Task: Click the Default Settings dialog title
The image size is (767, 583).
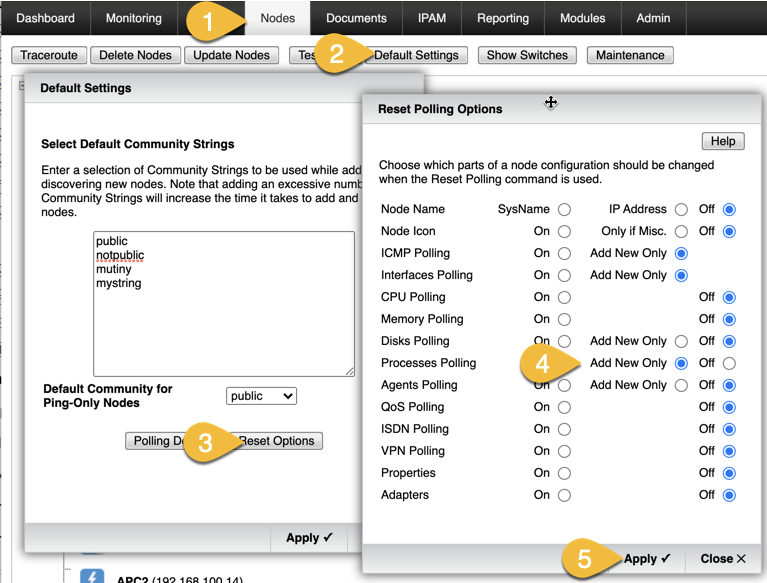Action: (x=86, y=88)
